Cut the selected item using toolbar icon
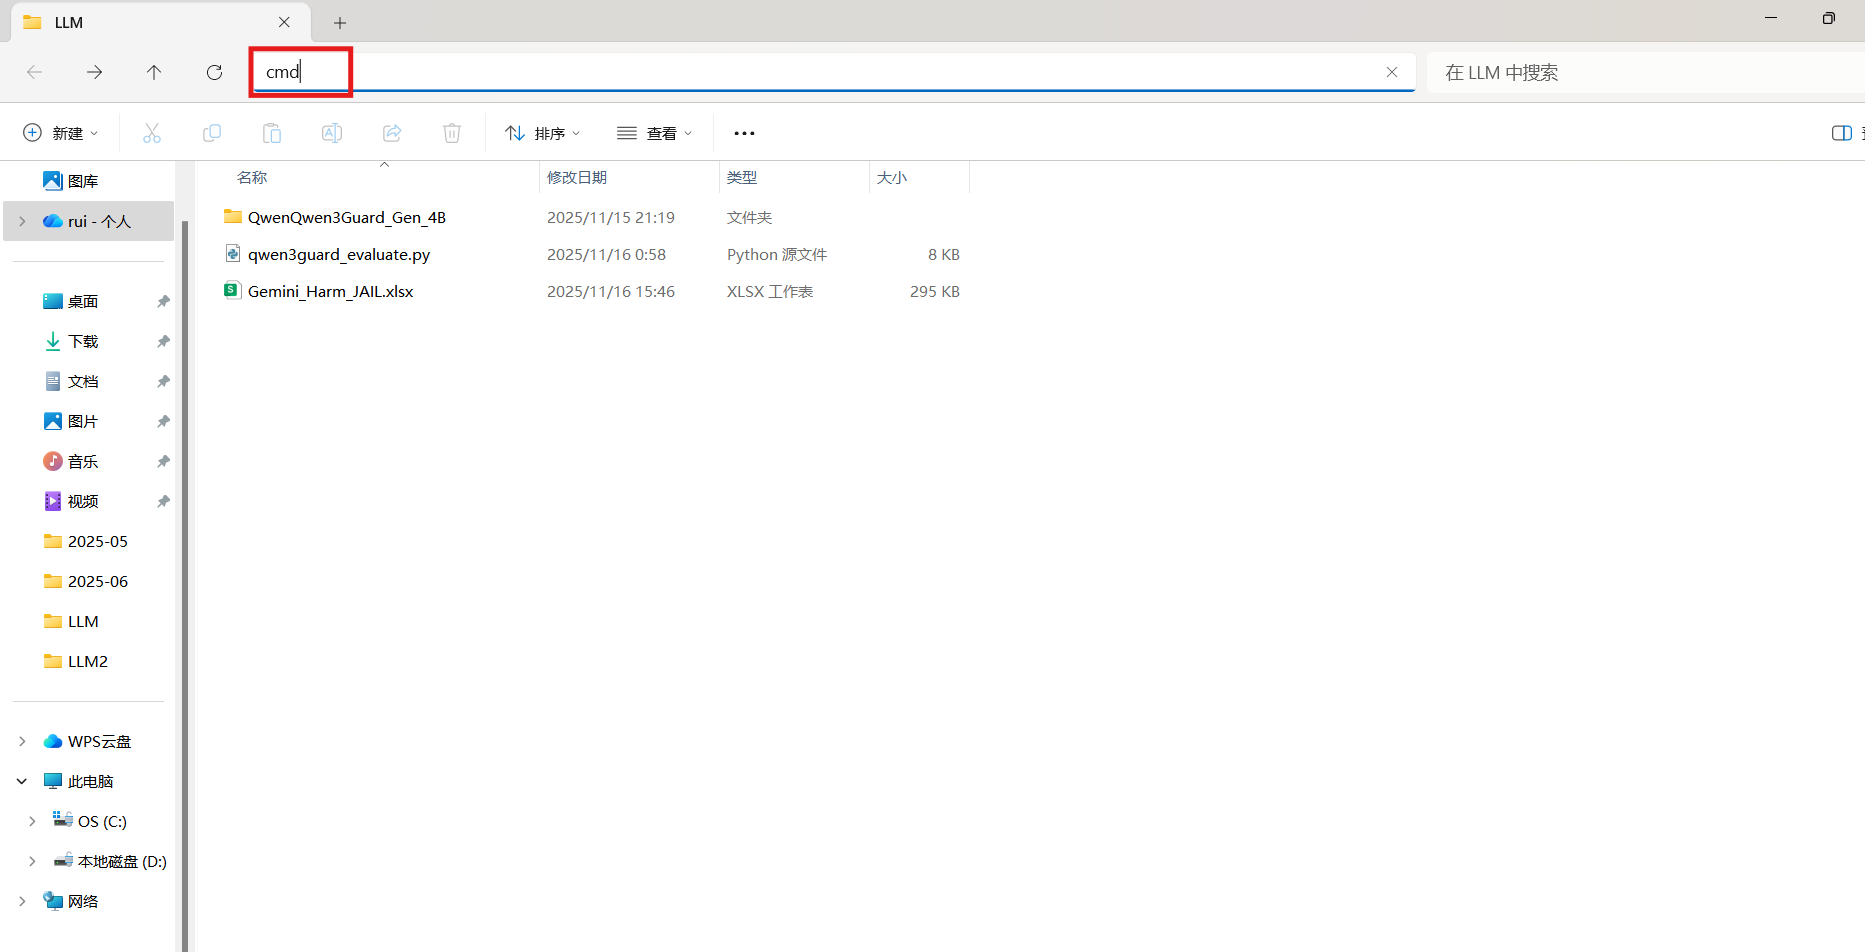 151,132
